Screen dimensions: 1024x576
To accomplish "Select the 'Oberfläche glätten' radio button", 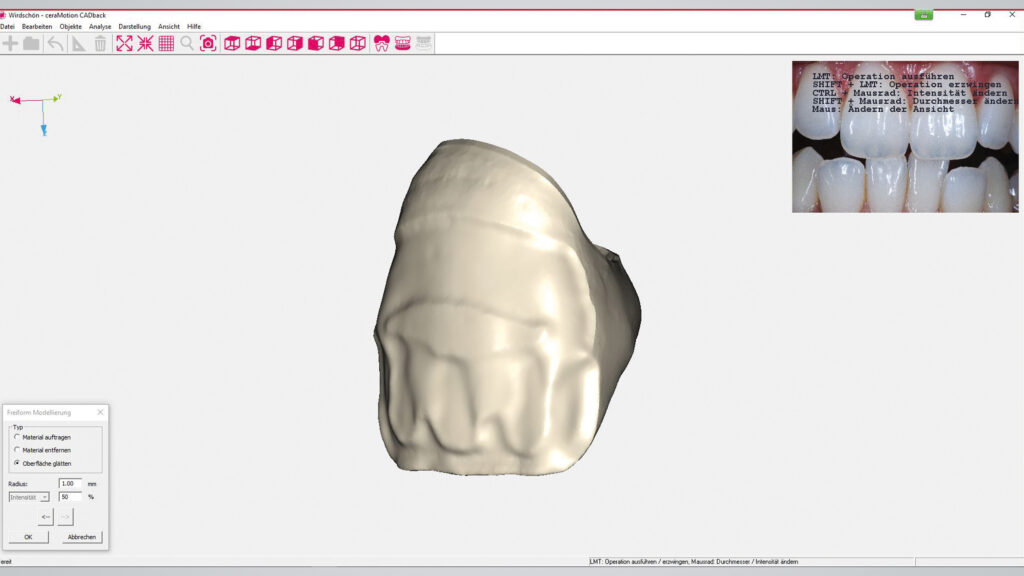I will [17, 463].
